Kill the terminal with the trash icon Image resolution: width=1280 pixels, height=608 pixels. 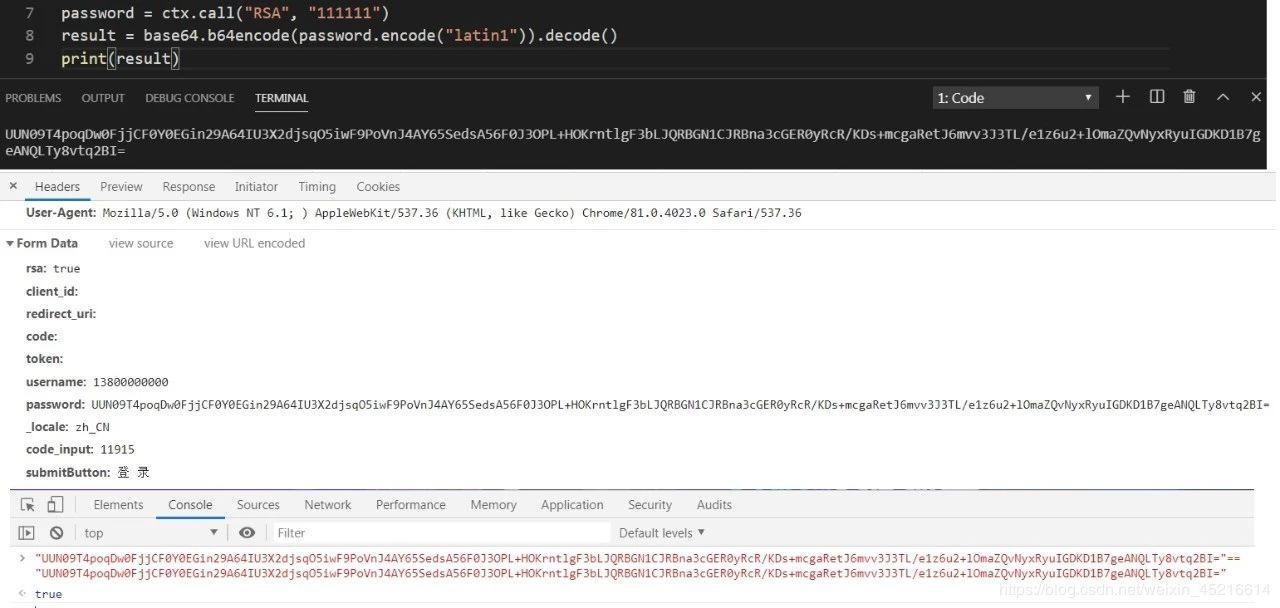1189,97
